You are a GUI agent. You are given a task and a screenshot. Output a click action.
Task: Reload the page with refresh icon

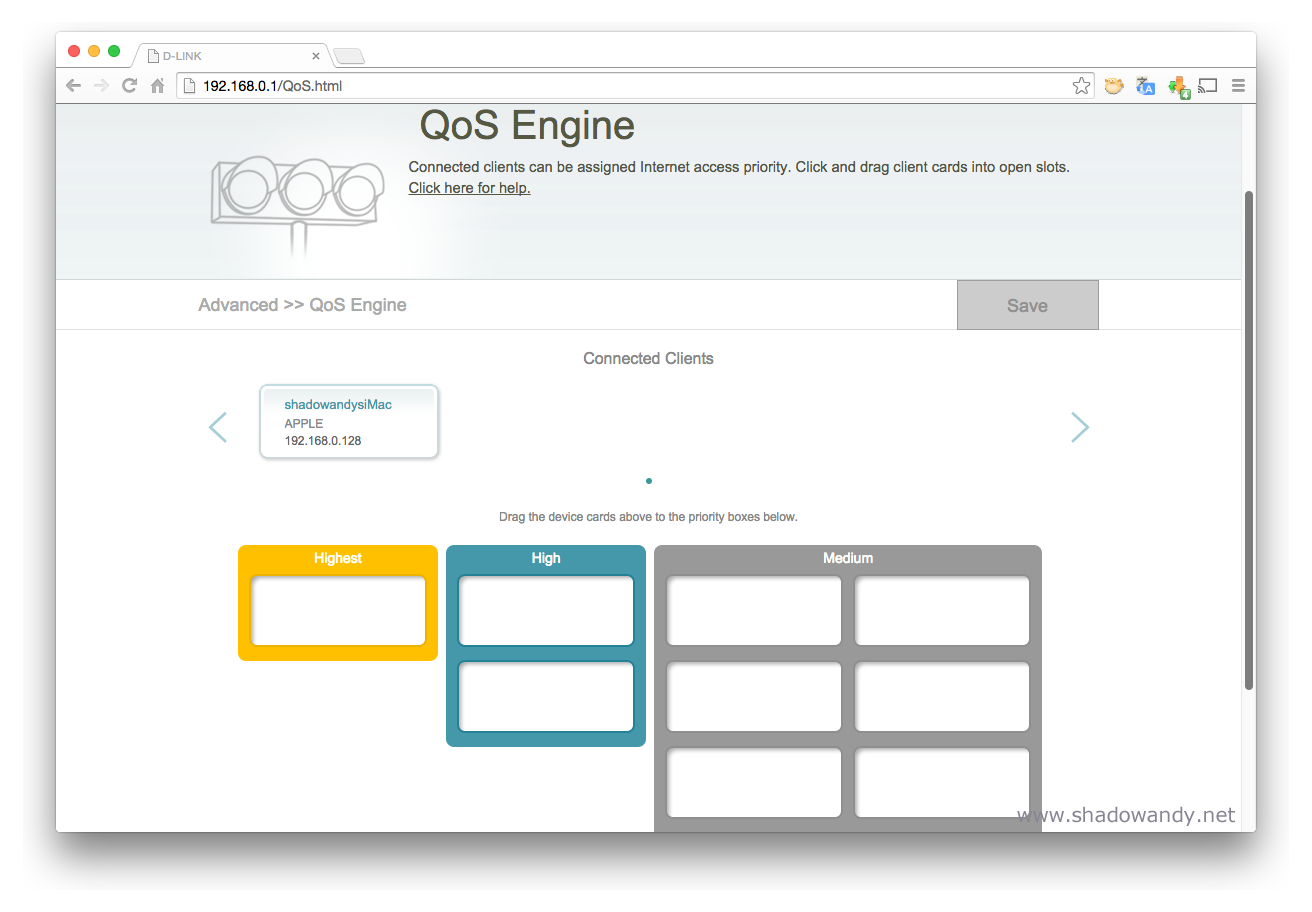pos(129,86)
